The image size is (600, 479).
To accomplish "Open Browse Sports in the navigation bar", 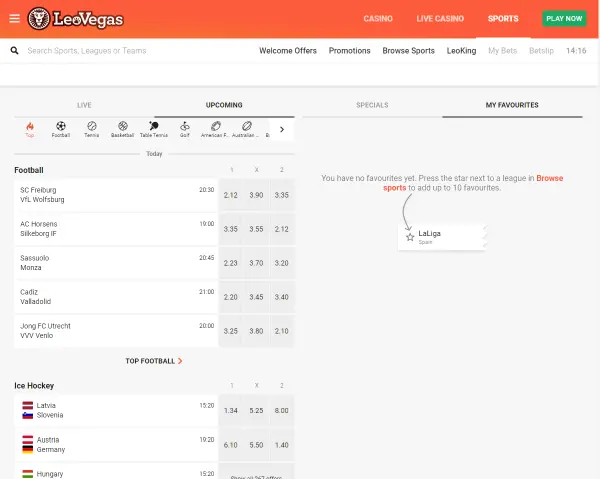I will click(x=408, y=51).
